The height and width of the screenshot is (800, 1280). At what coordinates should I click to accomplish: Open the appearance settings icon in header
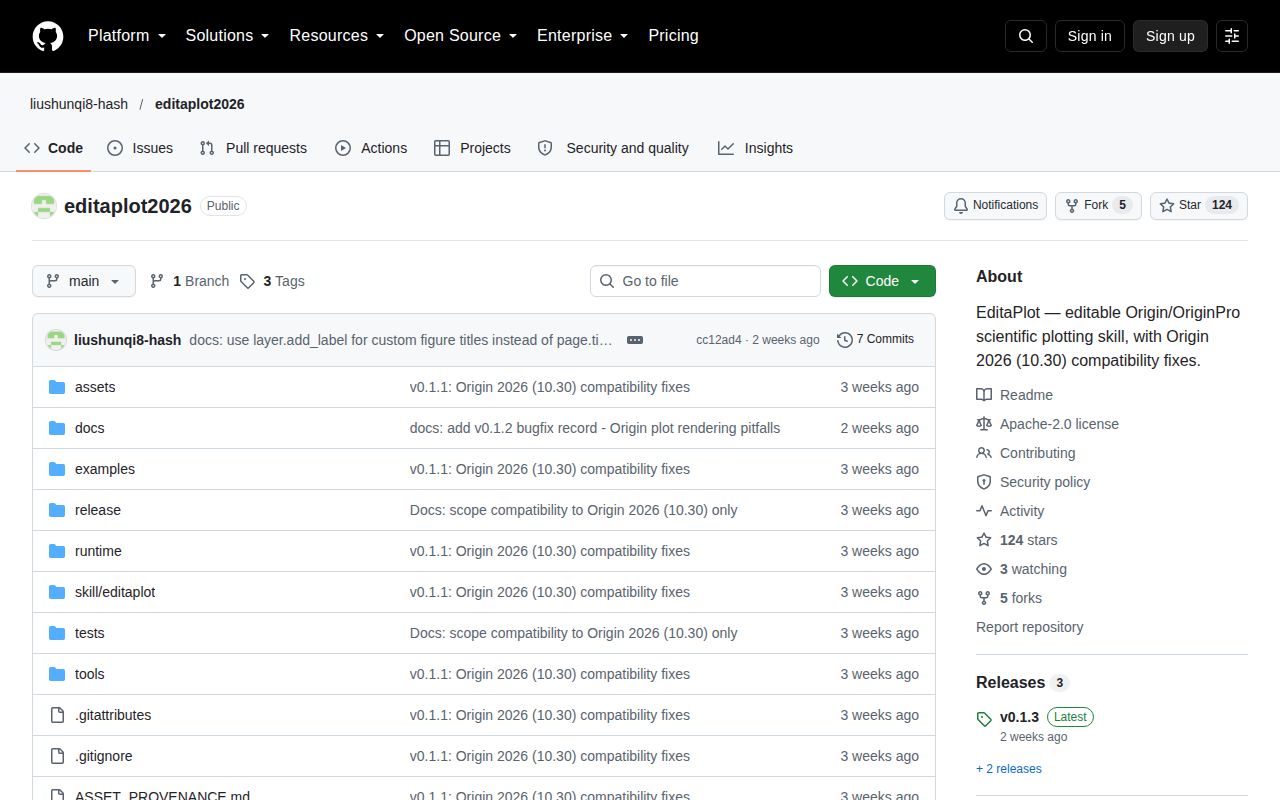pyautogui.click(x=1232, y=36)
